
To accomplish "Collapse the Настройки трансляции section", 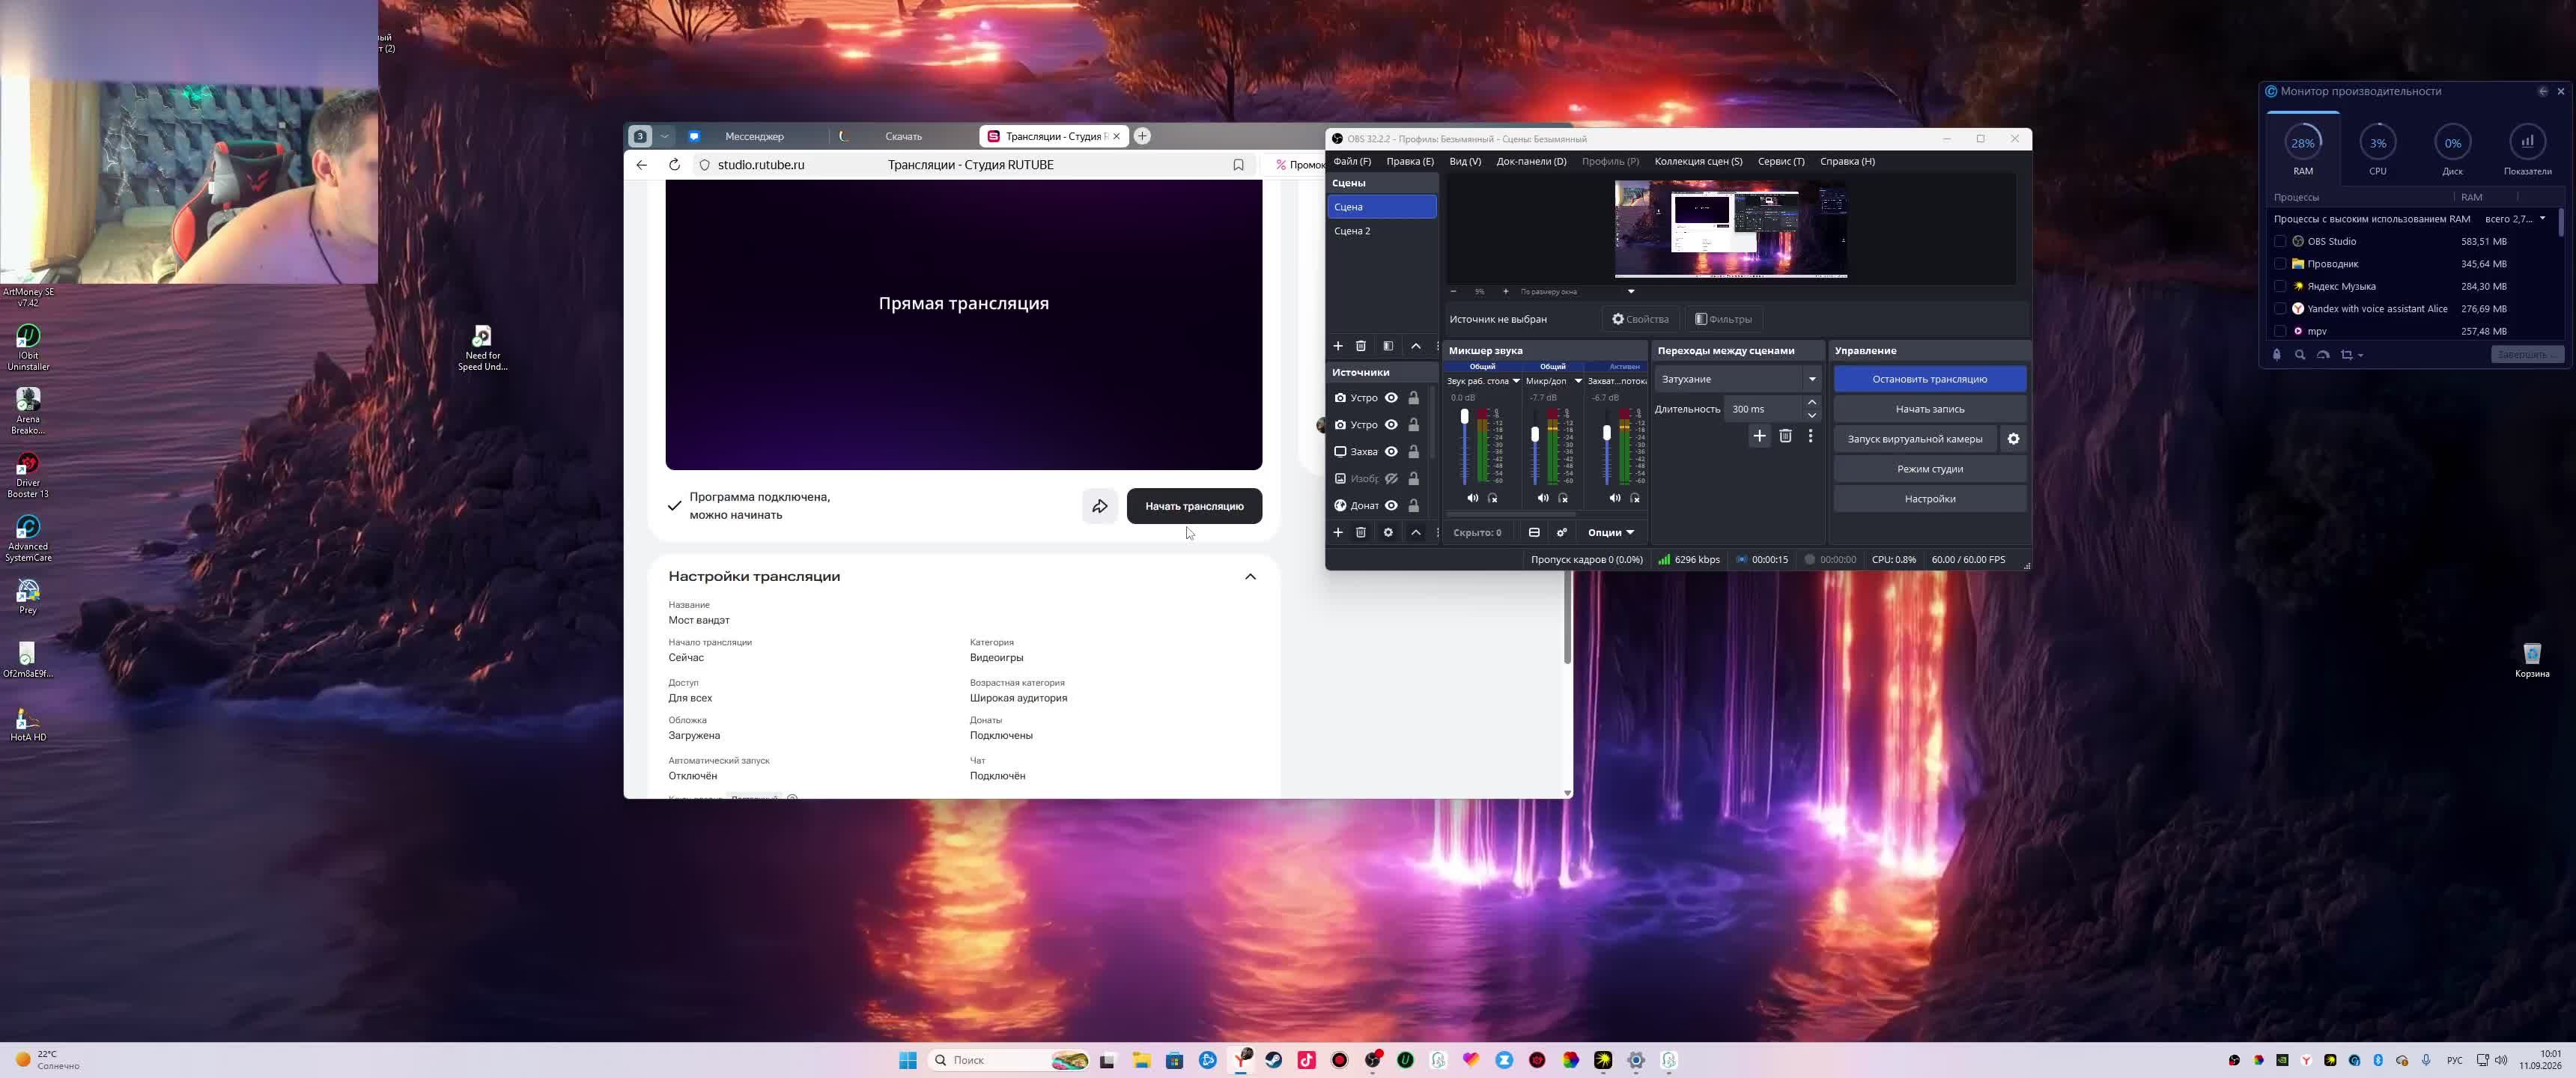I will click(1250, 577).
